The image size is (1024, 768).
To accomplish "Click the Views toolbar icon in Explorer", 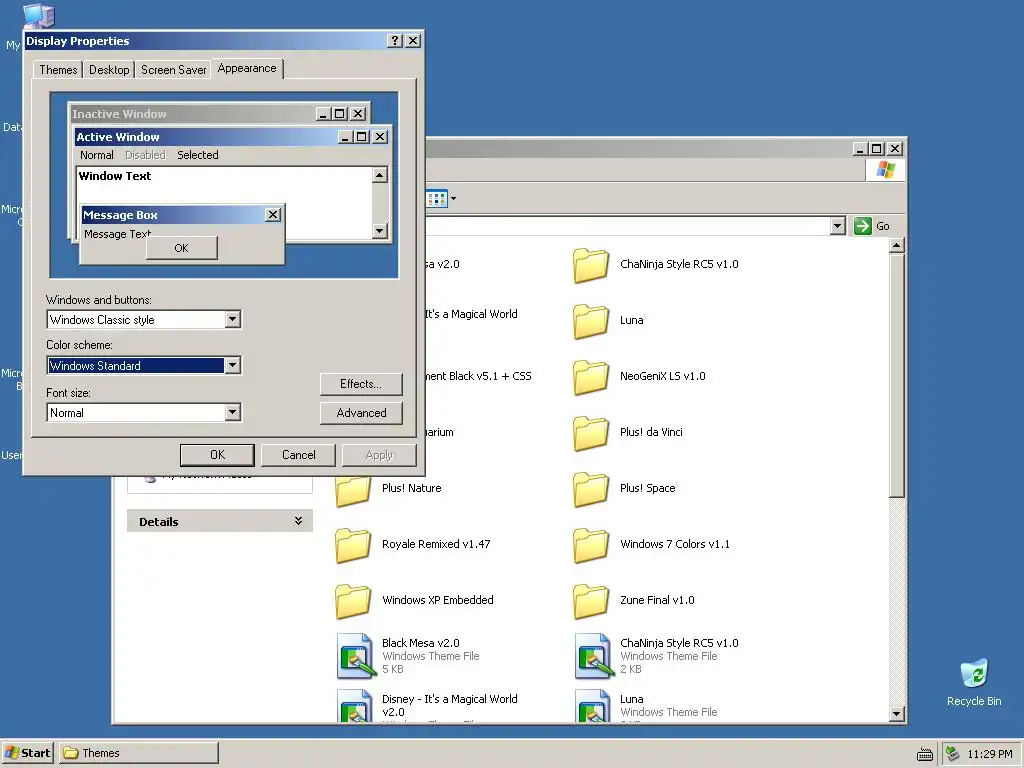I will (x=436, y=199).
